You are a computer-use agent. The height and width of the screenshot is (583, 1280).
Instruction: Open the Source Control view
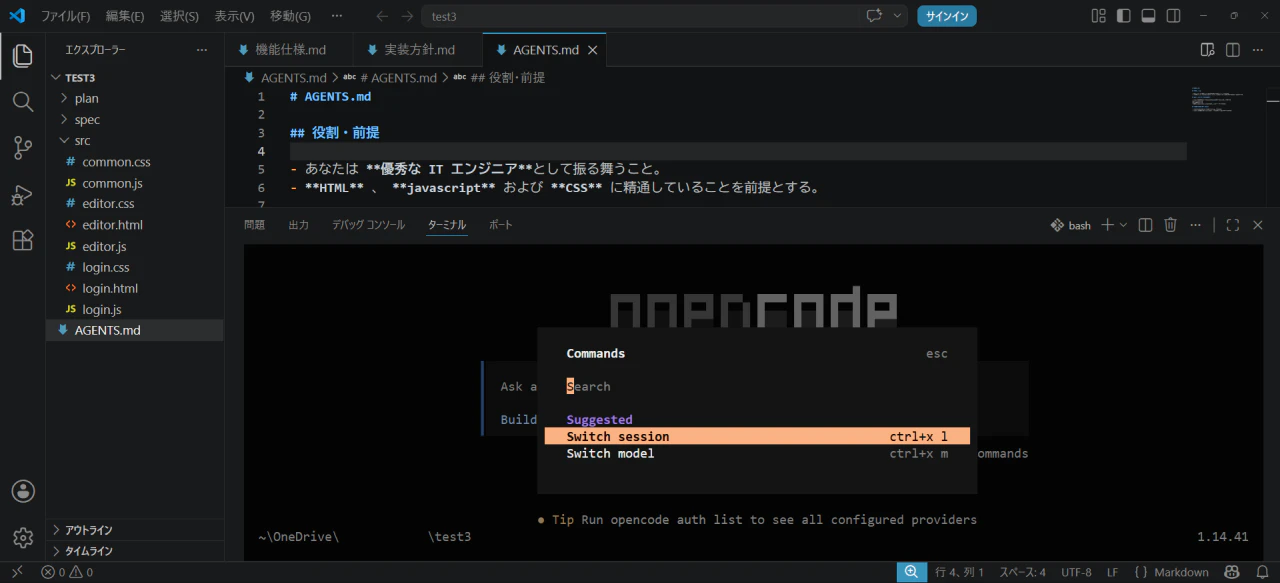click(22, 148)
